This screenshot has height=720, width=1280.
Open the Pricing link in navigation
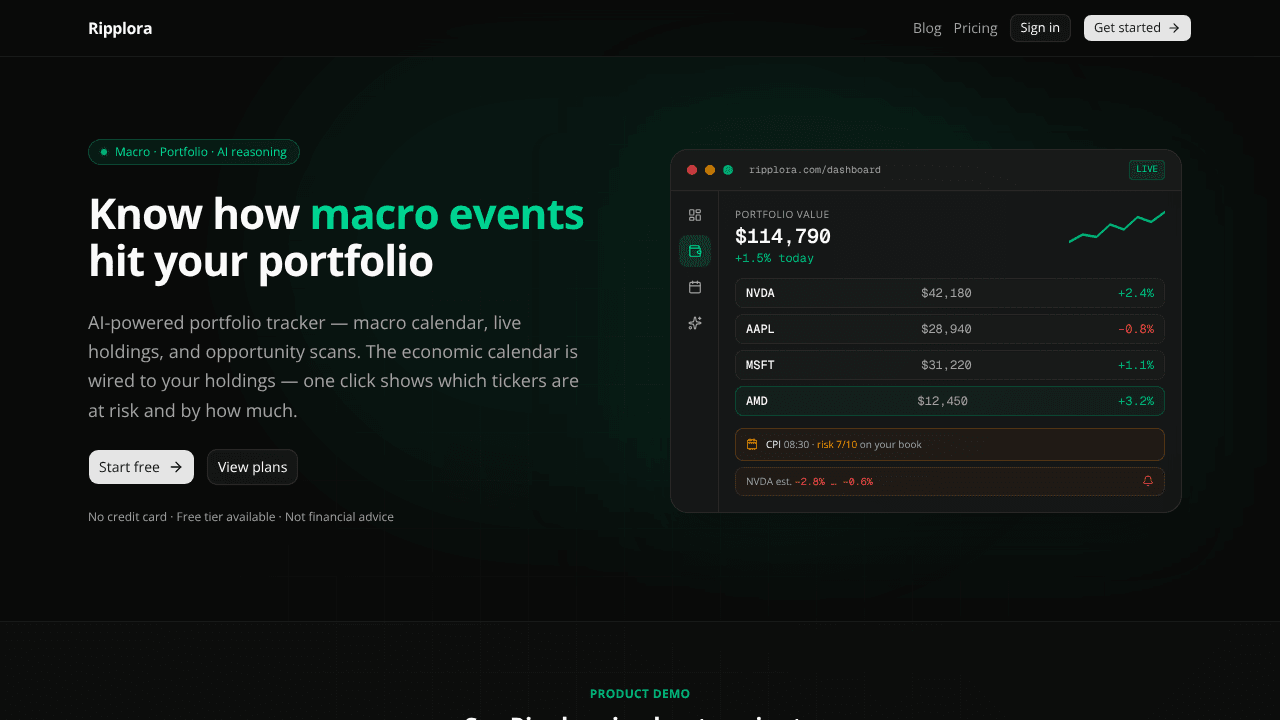[x=975, y=28]
